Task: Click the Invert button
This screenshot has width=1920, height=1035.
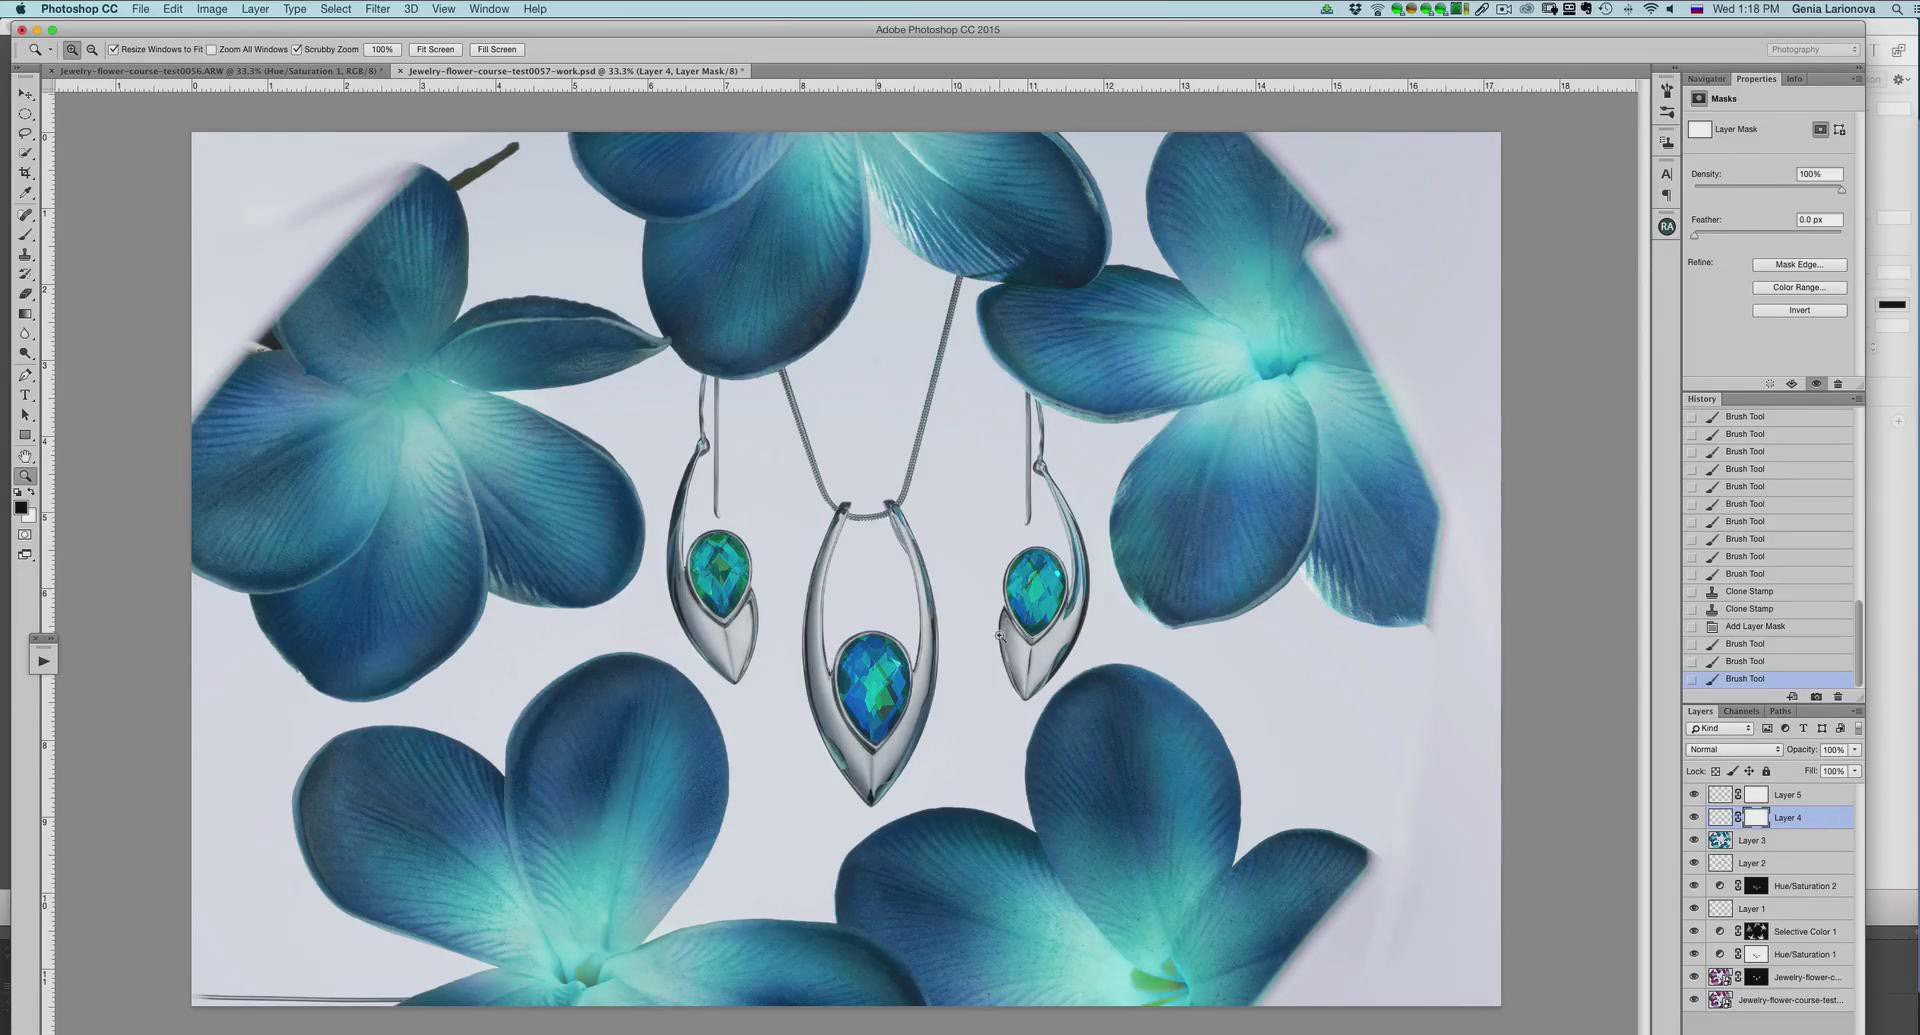Action: [1799, 310]
